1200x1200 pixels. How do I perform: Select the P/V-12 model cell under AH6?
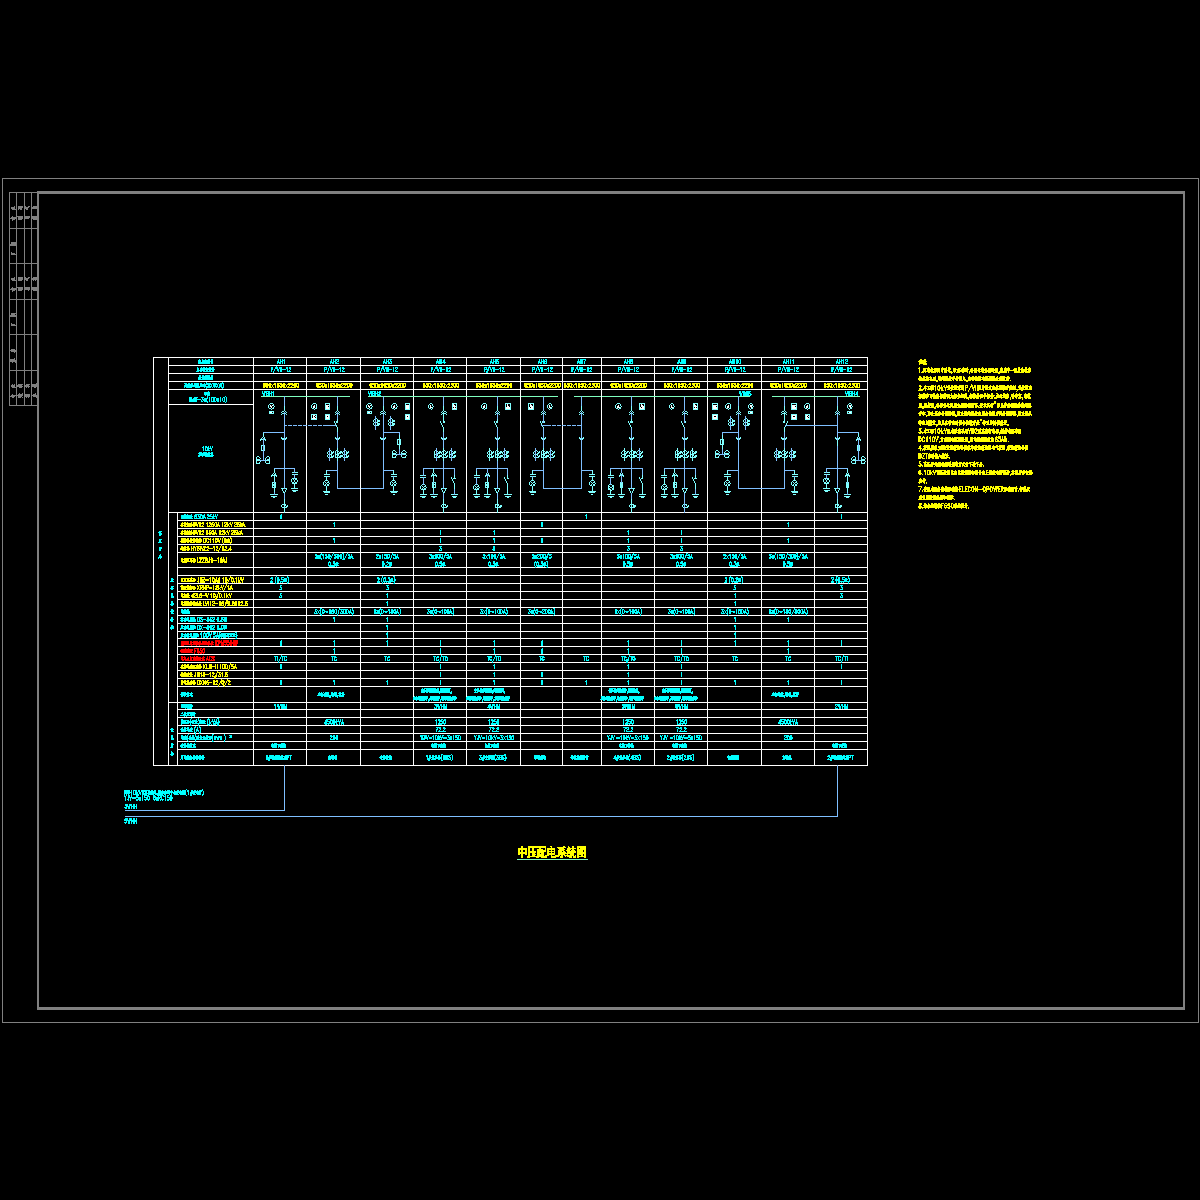click(541, 369)
